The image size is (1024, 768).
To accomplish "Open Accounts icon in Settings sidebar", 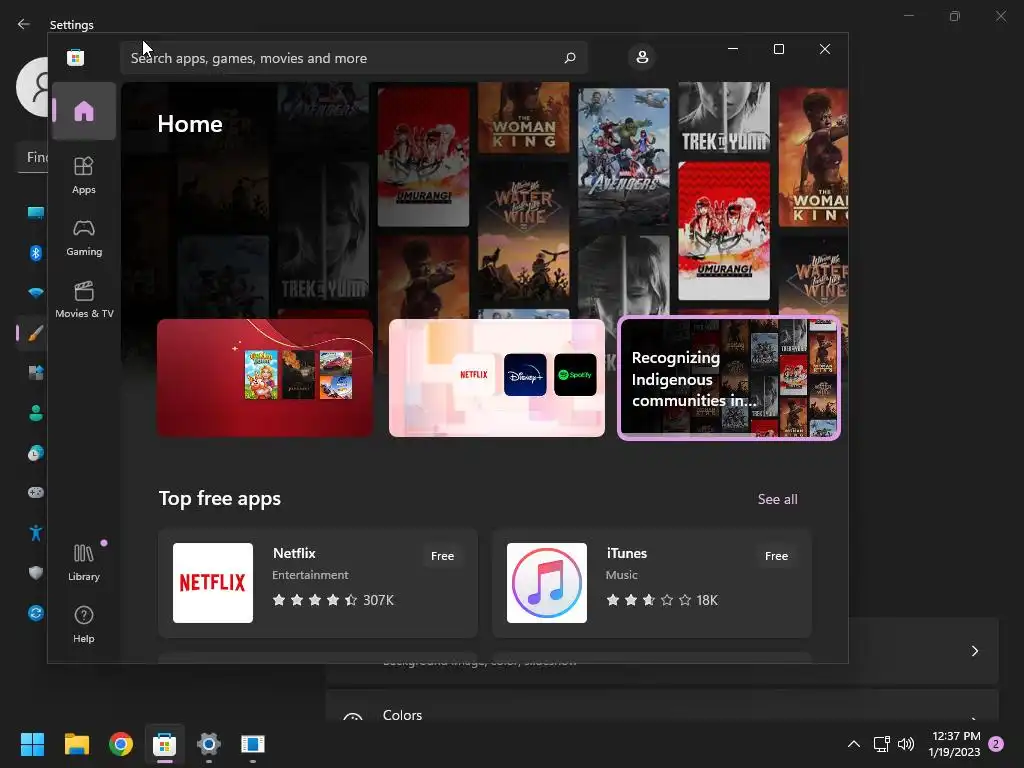I will pyautogui.click(x=36, y=413).
